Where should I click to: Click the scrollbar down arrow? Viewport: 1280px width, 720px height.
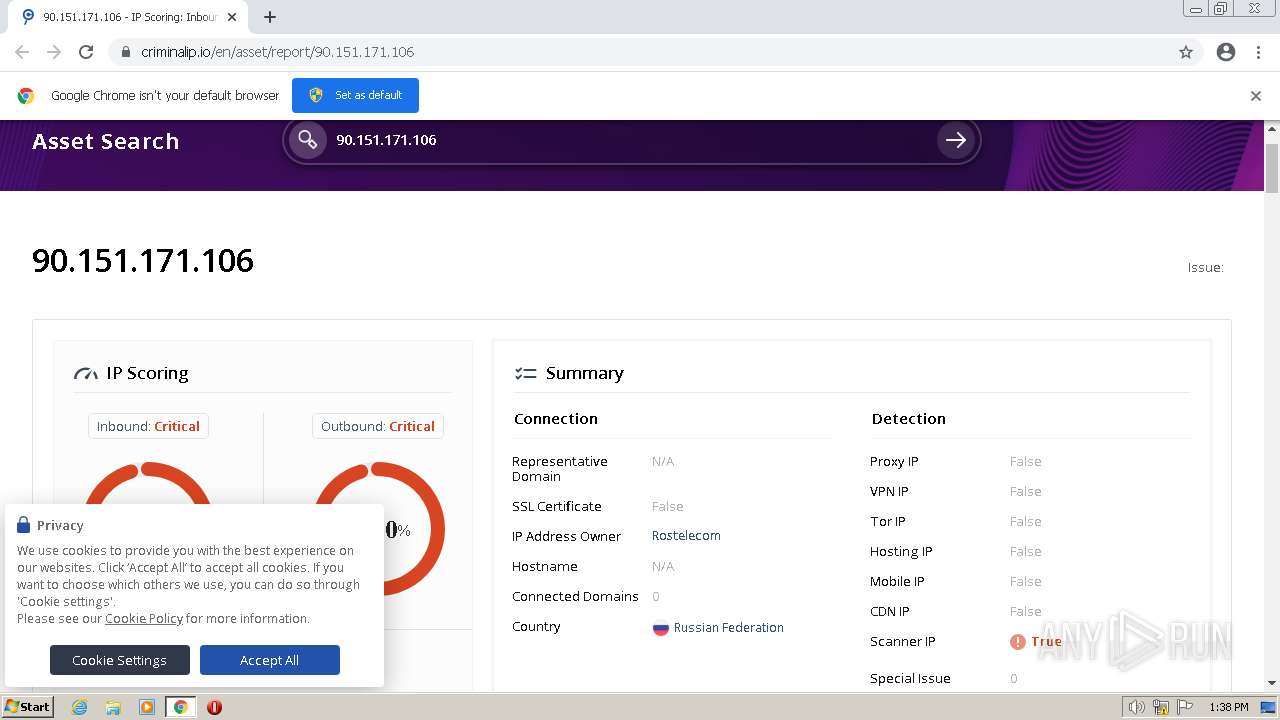[x=1272, y=683]
